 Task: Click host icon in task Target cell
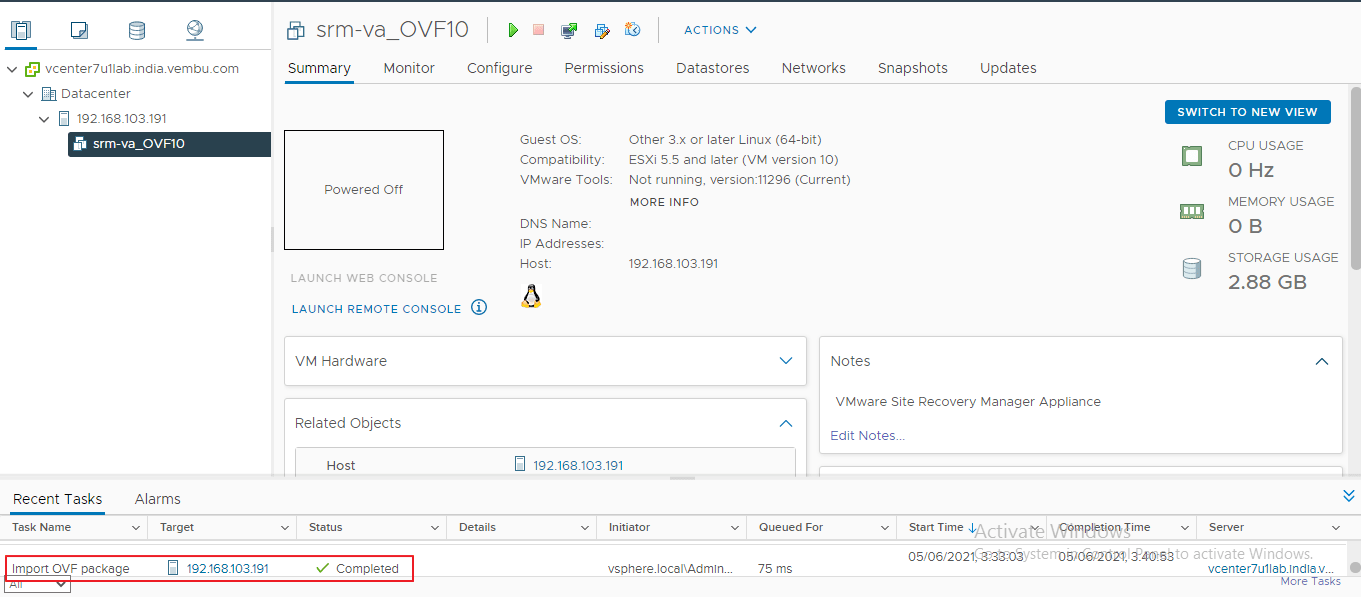(173, 568)
